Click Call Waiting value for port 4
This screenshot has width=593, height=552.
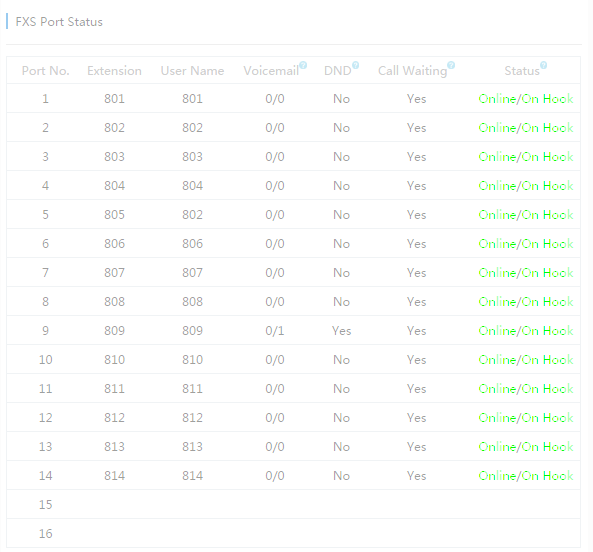[x=416, y=186]
